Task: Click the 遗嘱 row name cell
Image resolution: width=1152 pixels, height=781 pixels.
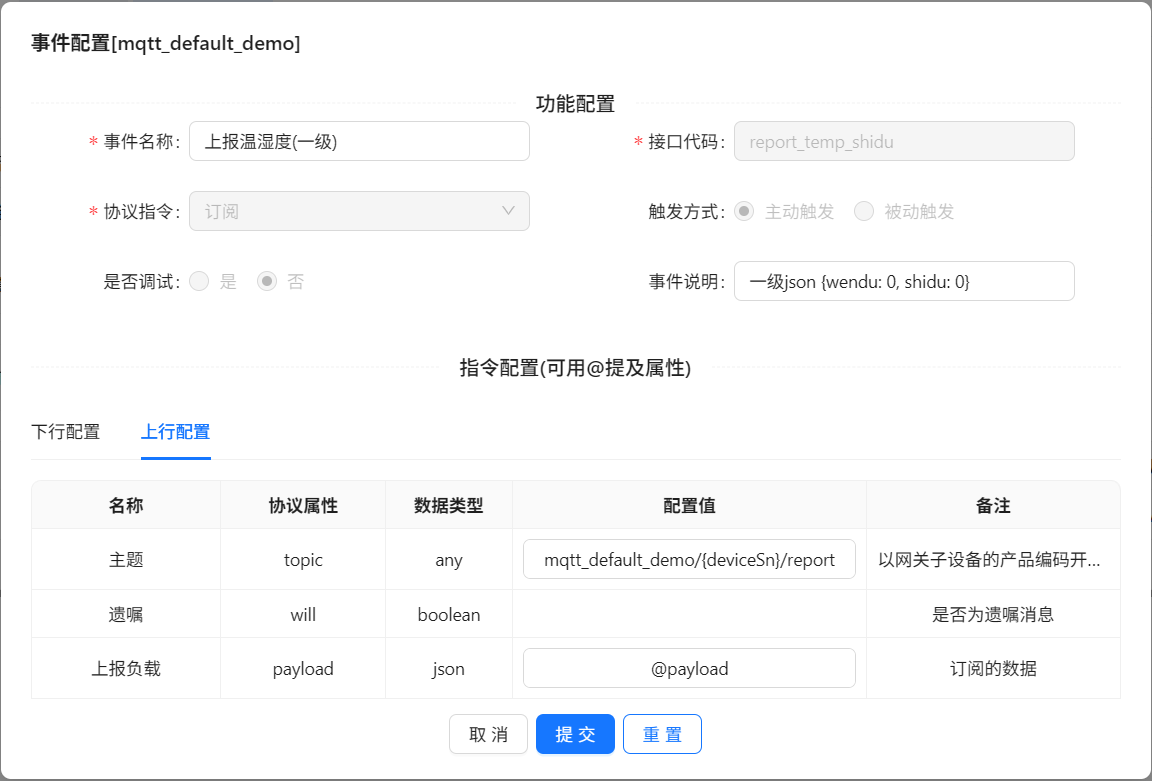Action: pyautogui.click(x=126, y=615)
